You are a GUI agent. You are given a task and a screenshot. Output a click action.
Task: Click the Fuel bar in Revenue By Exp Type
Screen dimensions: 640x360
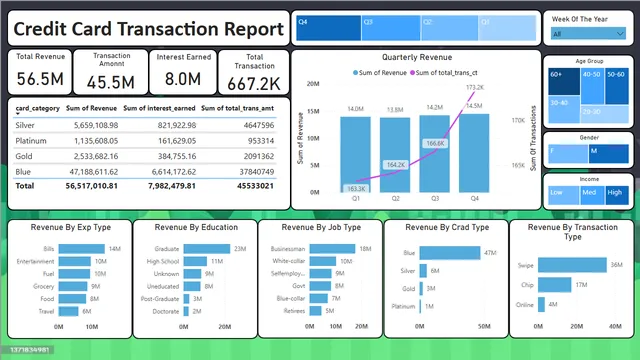click(74, 273)
